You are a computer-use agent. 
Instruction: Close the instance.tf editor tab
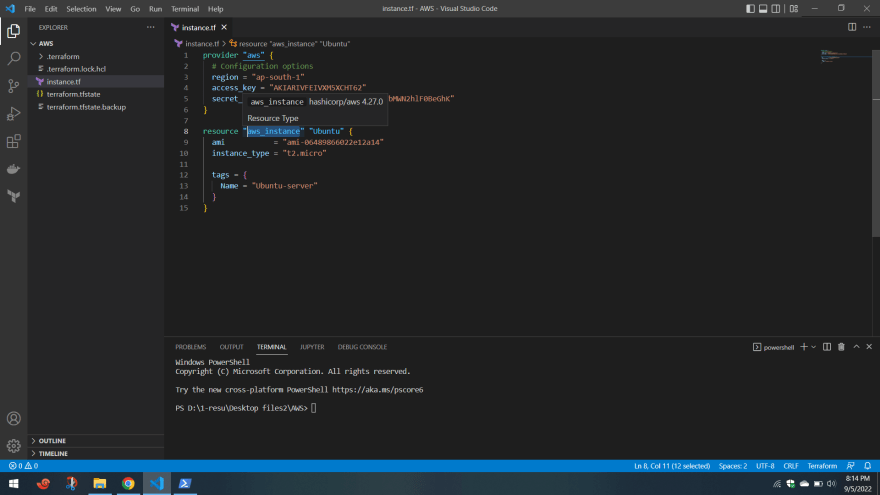(224, 27)
